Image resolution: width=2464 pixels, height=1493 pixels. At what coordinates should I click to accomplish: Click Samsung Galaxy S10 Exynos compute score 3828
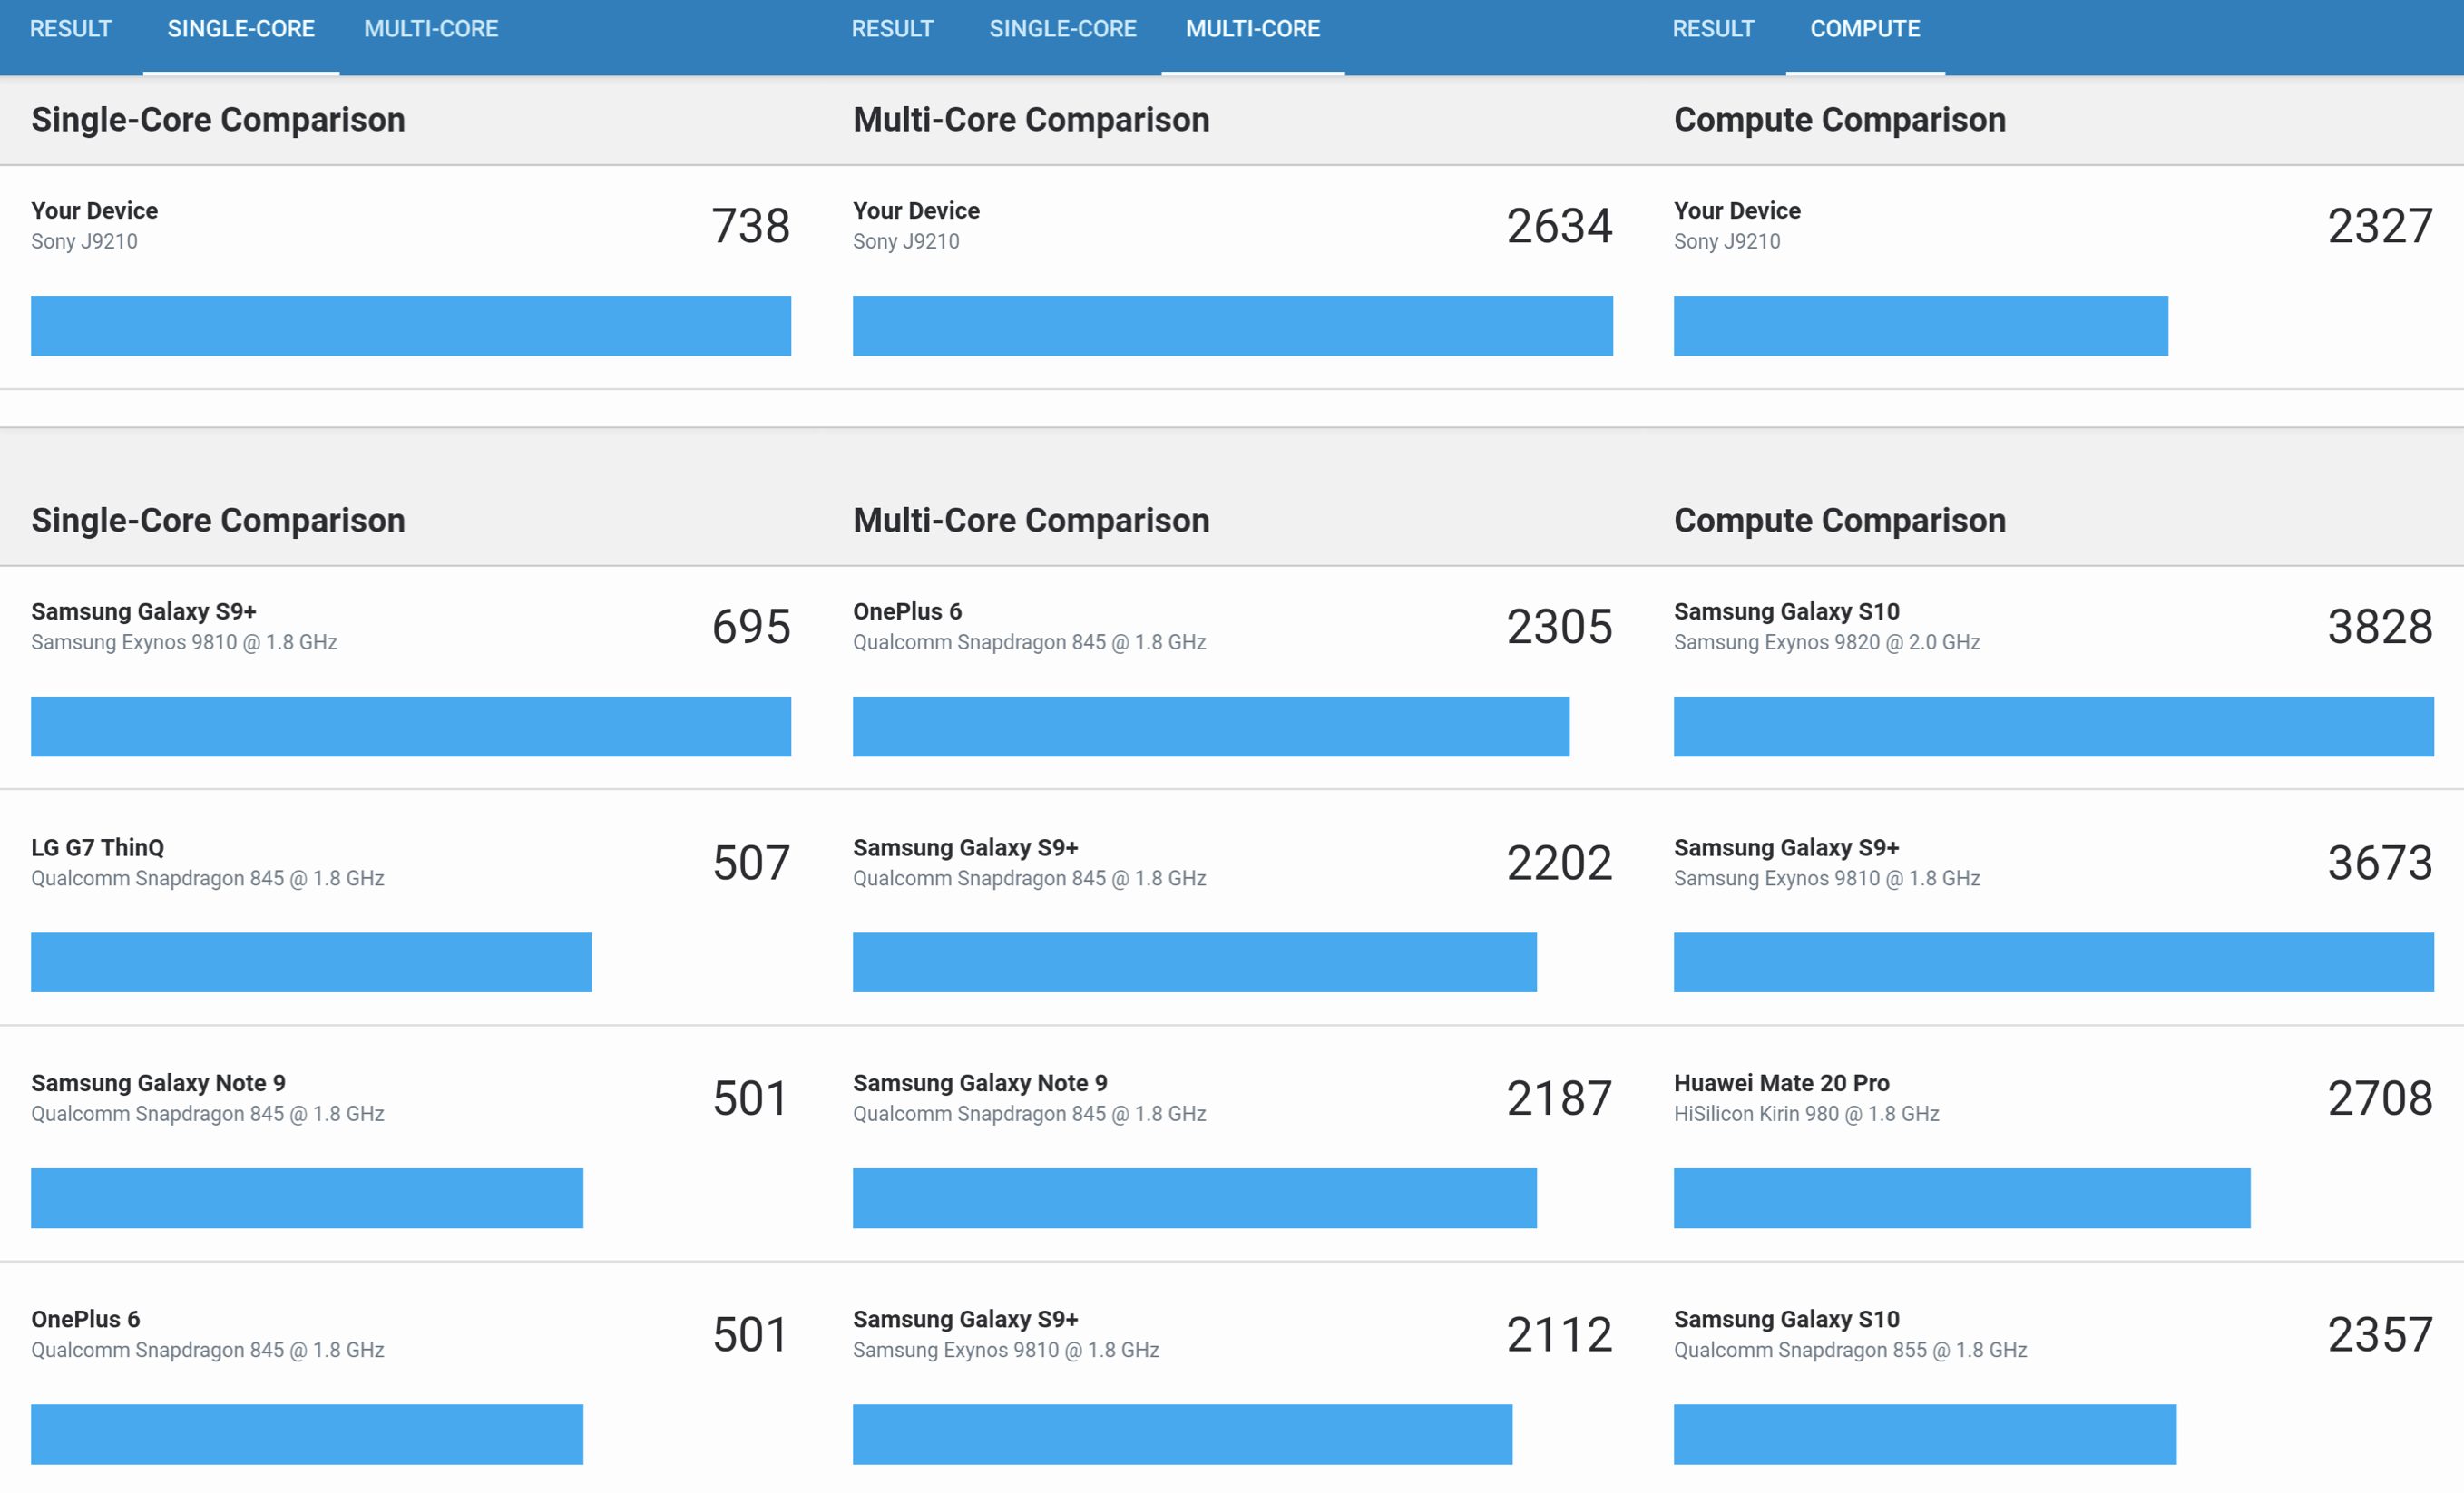click(2380, 627)
